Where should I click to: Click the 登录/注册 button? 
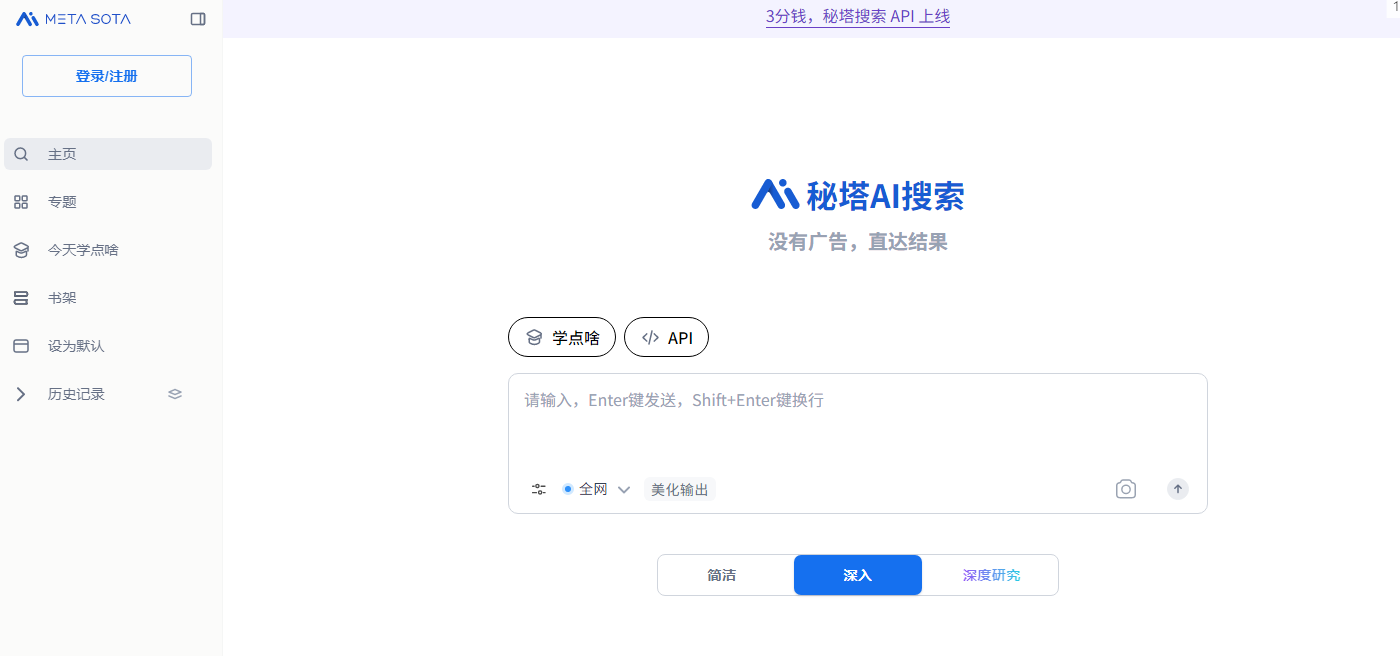pyautogui.click(x=106, y=75)
